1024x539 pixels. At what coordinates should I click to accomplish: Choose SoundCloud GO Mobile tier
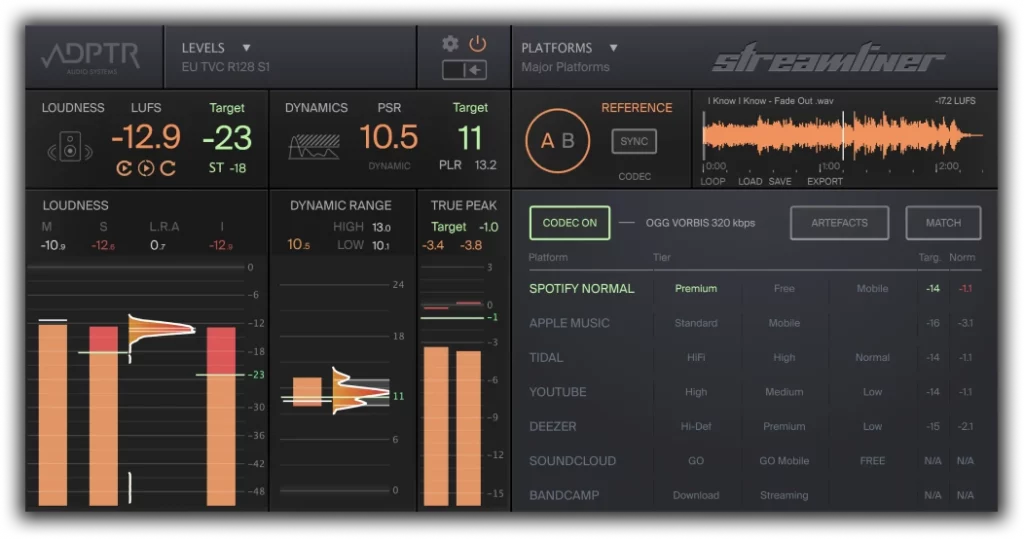784,461
